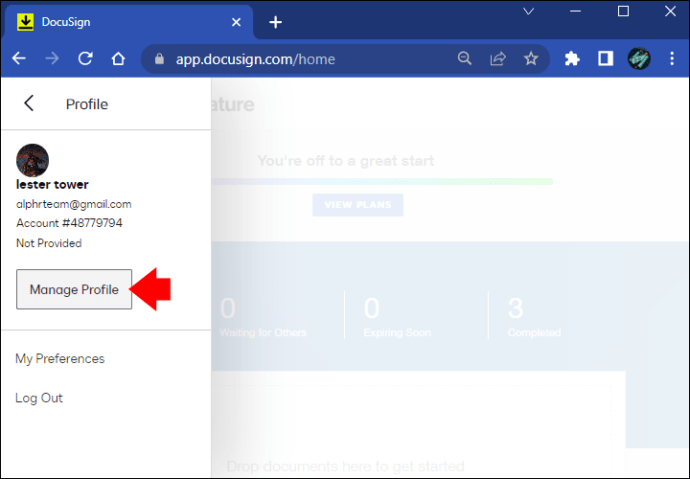Image resolution: width=690 pixels, height=479 pixels.
Task: Click the account setup progress bar
Action: [x=382, y=181]
